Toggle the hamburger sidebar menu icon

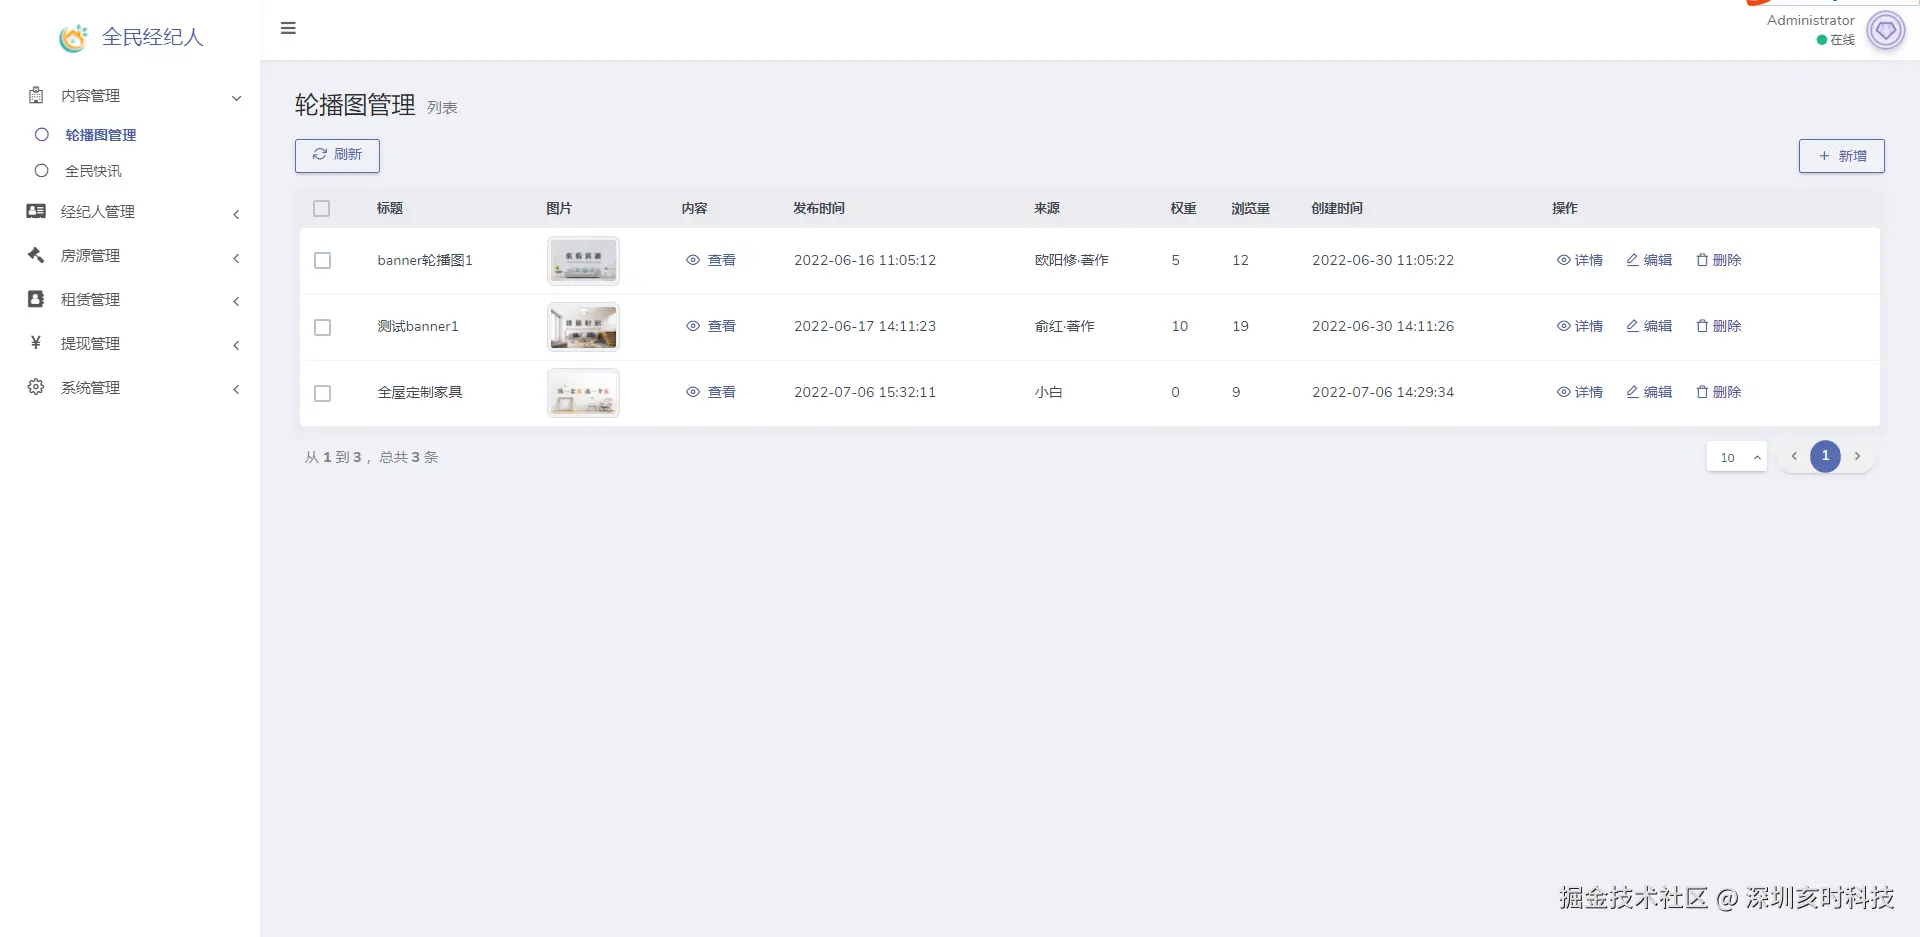pyautogui.click(x=288, y=28)
